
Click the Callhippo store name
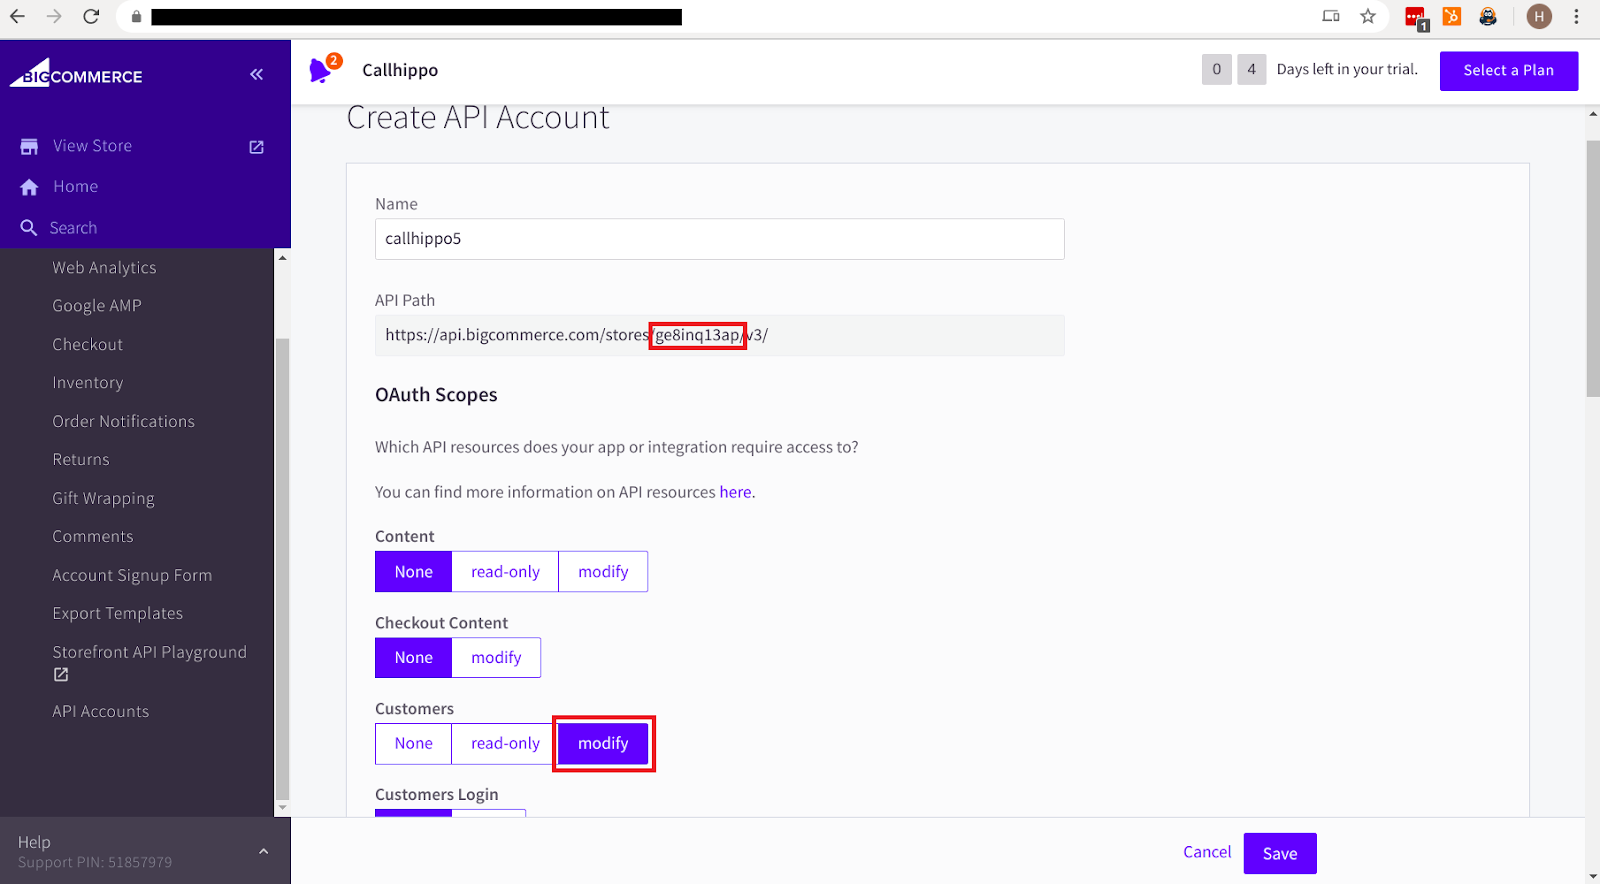pyautogui.click(x=400, y=70)
